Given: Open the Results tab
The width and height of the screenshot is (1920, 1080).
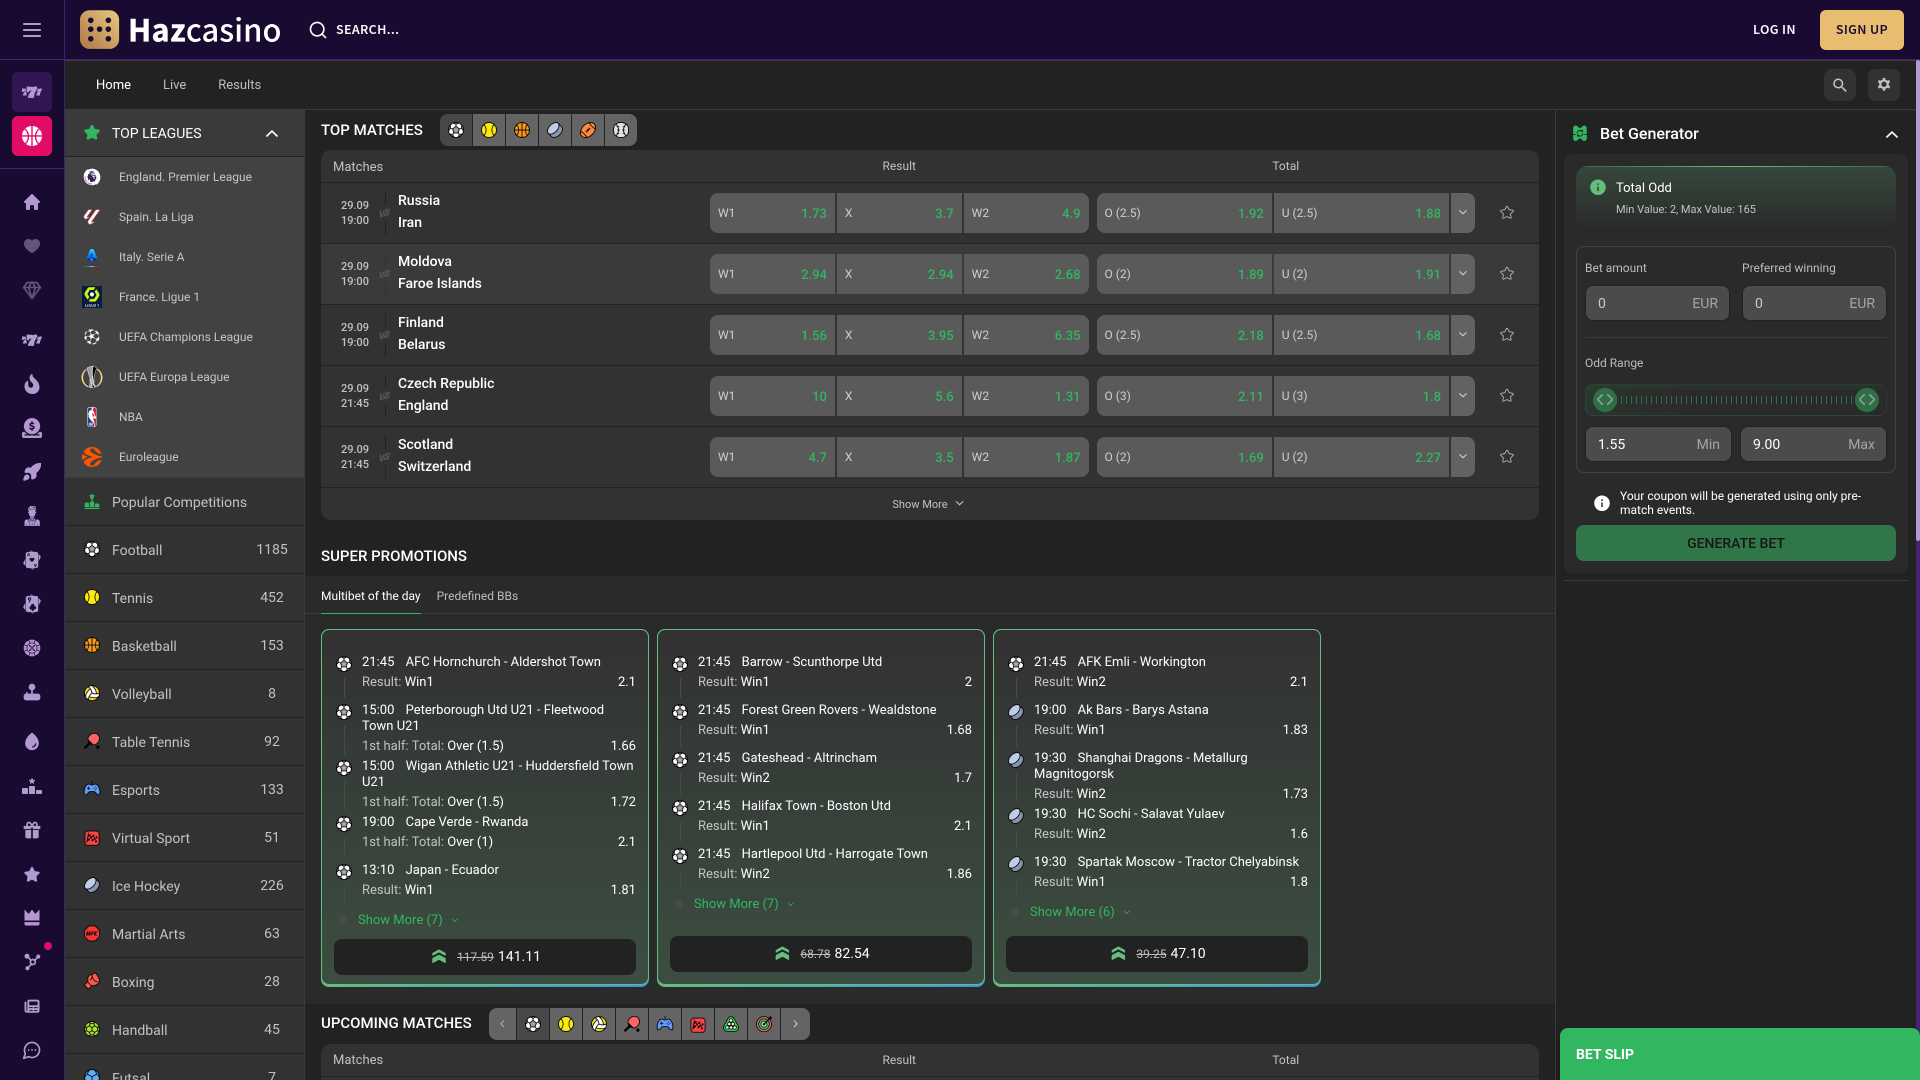Looking at the screenshot, I should [x=239, y=85].
